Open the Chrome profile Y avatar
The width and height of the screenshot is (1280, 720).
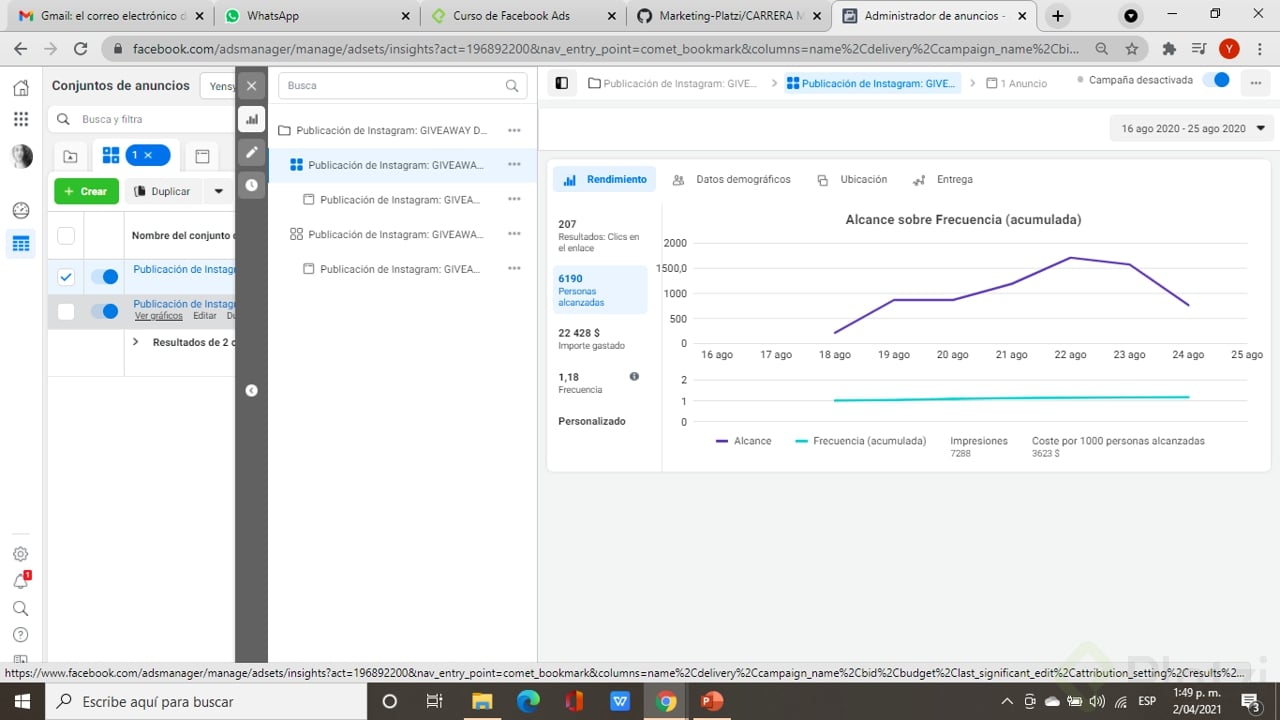pyautogui.click(x=1229, y=48)
